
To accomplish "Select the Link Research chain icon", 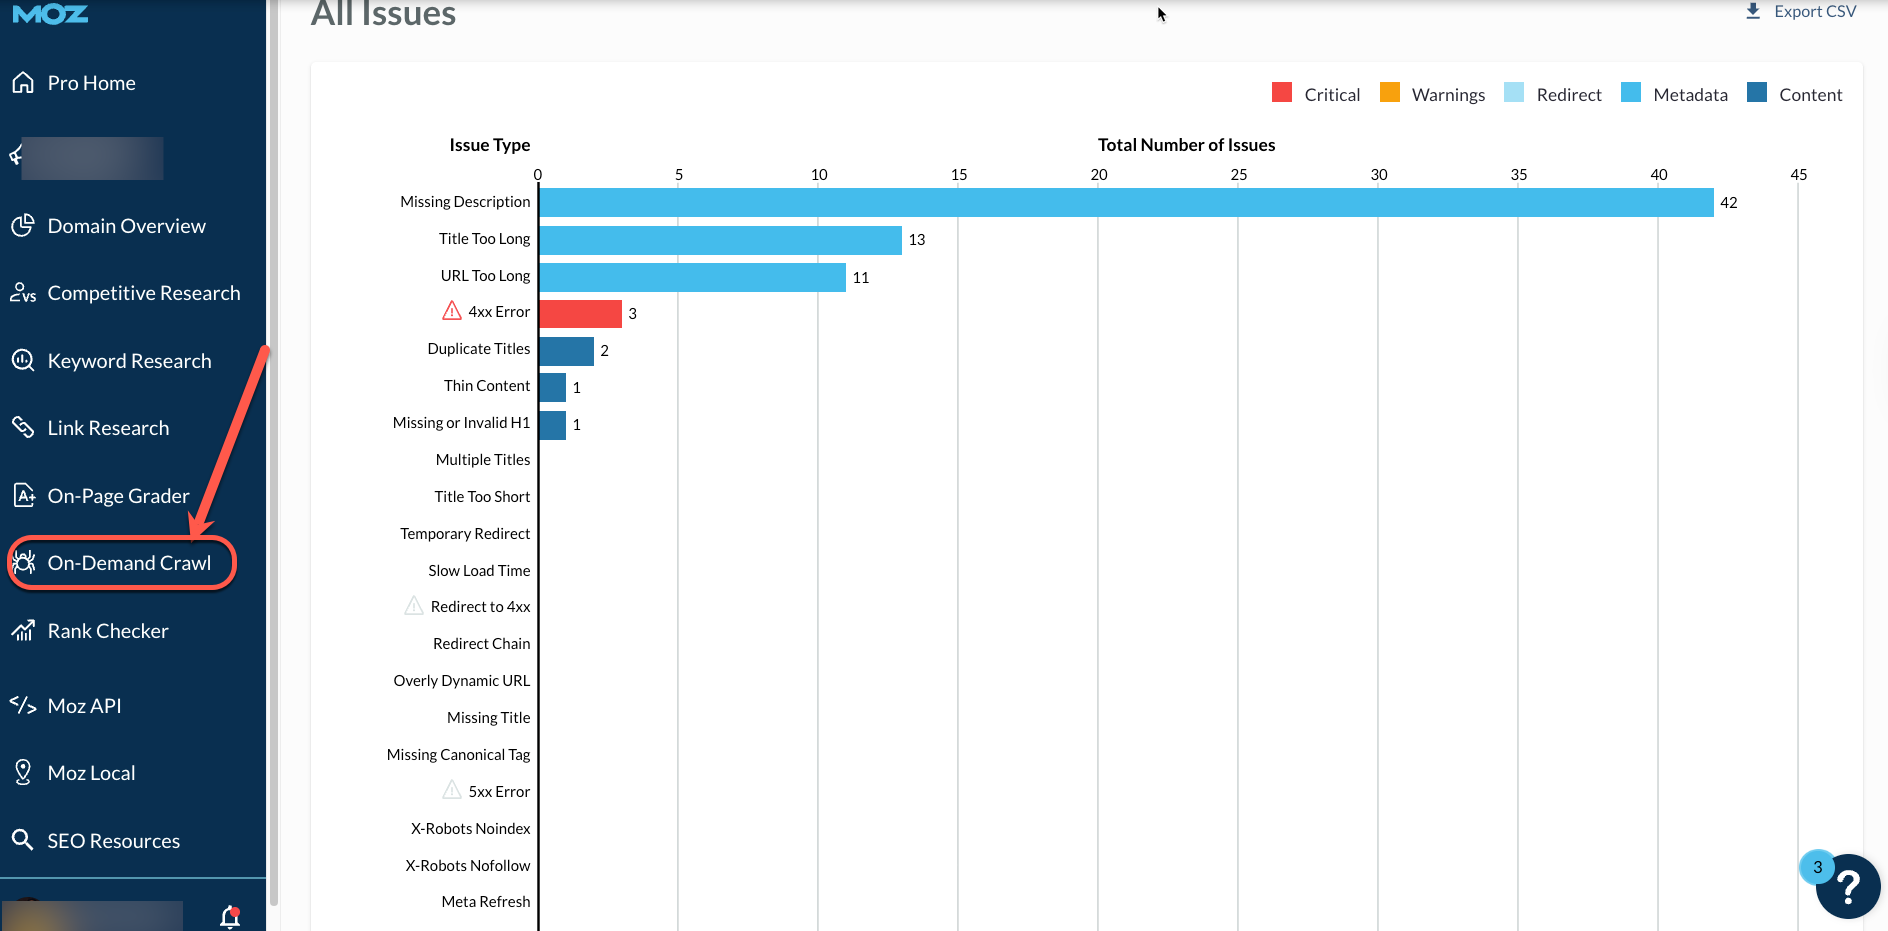I will click(23, 428).
